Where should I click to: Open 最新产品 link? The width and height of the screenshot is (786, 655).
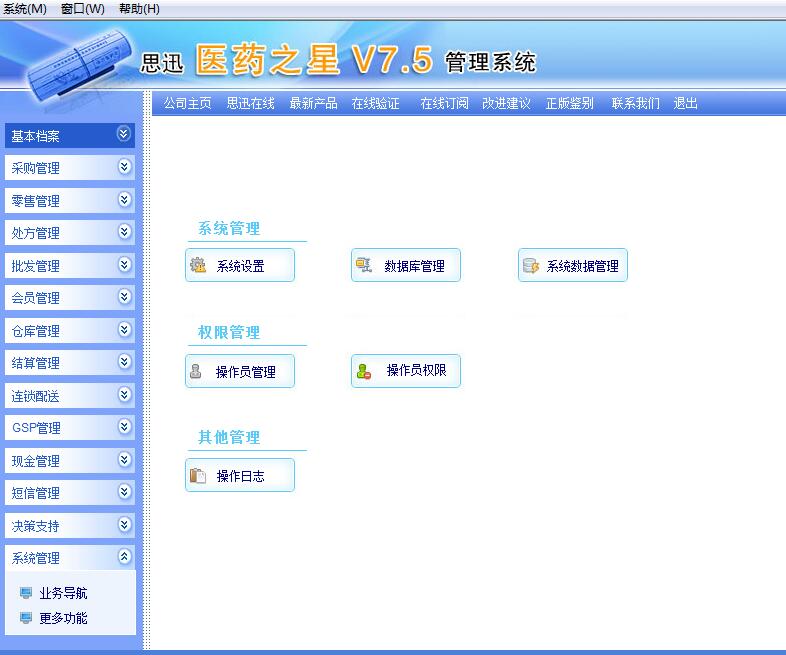click(313, 103)
